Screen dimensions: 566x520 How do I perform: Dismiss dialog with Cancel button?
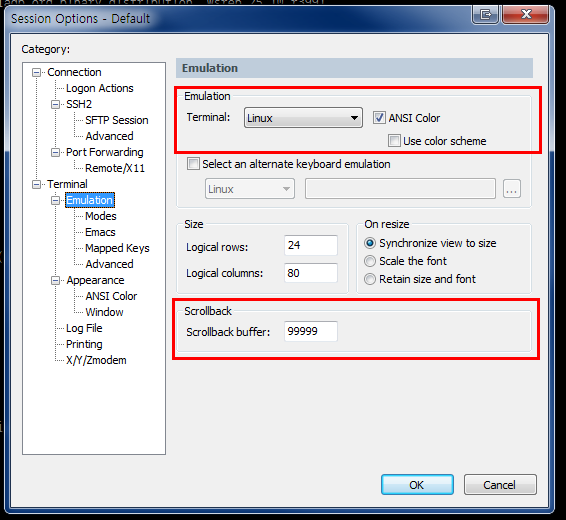point(500,485)
